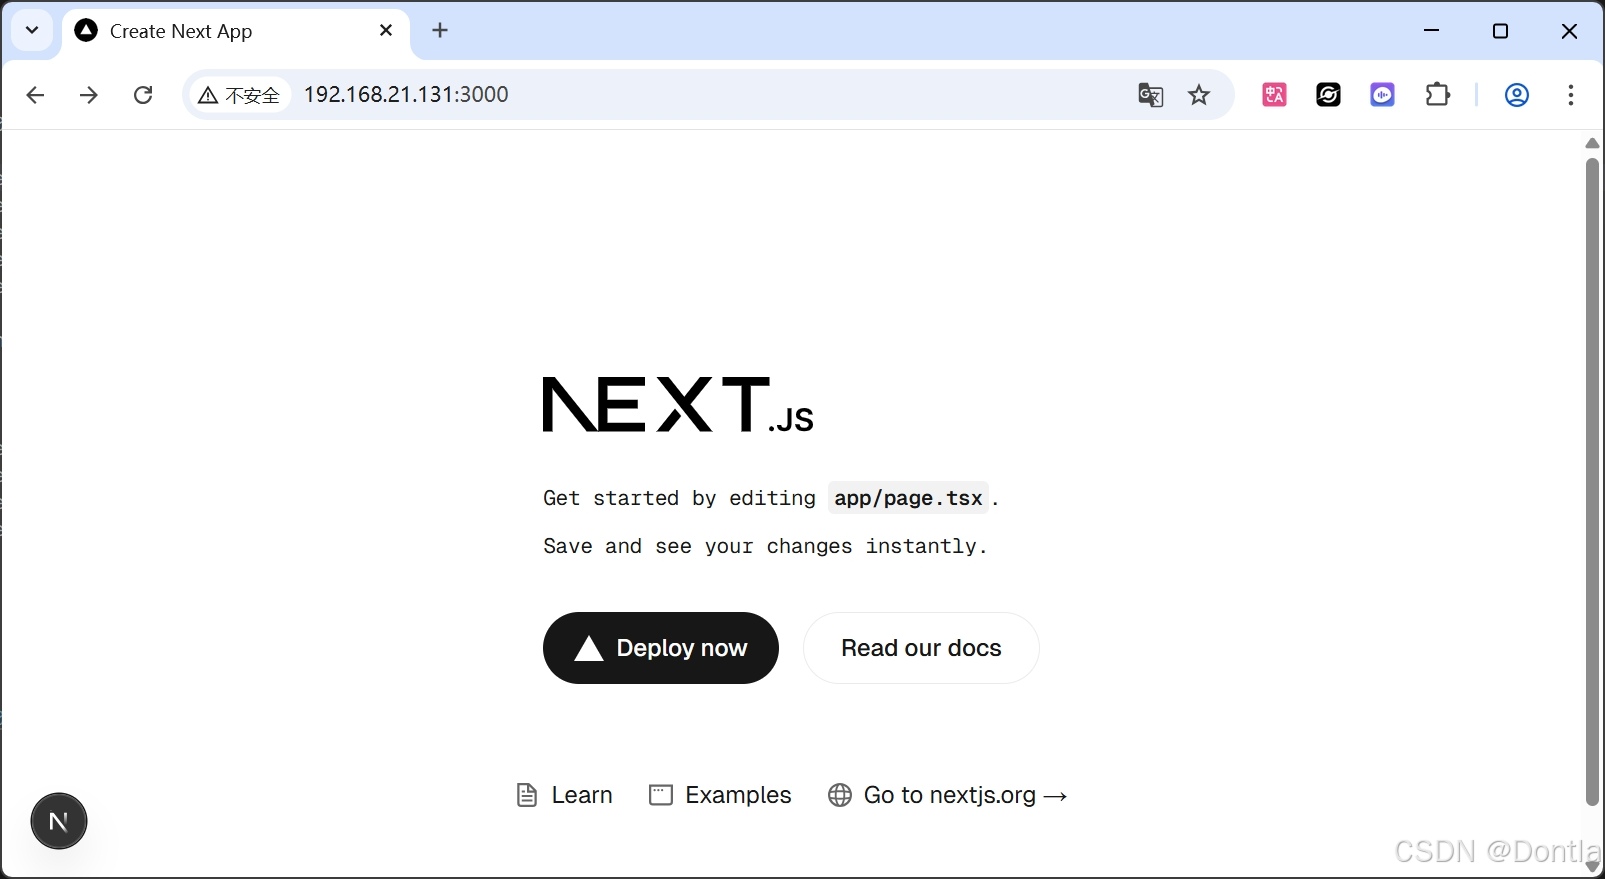Follow the Go to nextjs.org link

pos(948,795)
